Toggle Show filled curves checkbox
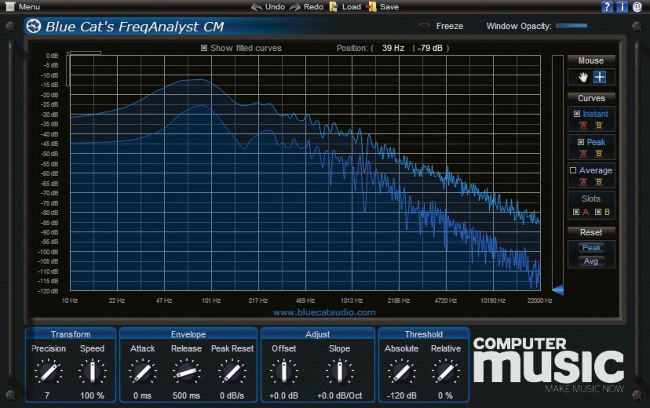Viewport: 650px width, 408px height. coord(204,48)
